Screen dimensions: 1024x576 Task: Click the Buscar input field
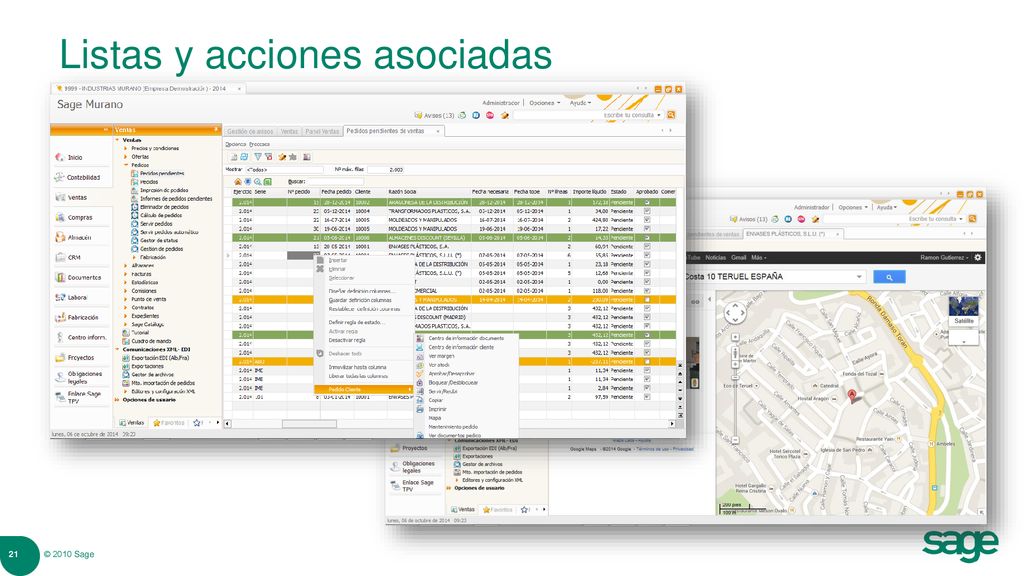[x=334, y=182]
